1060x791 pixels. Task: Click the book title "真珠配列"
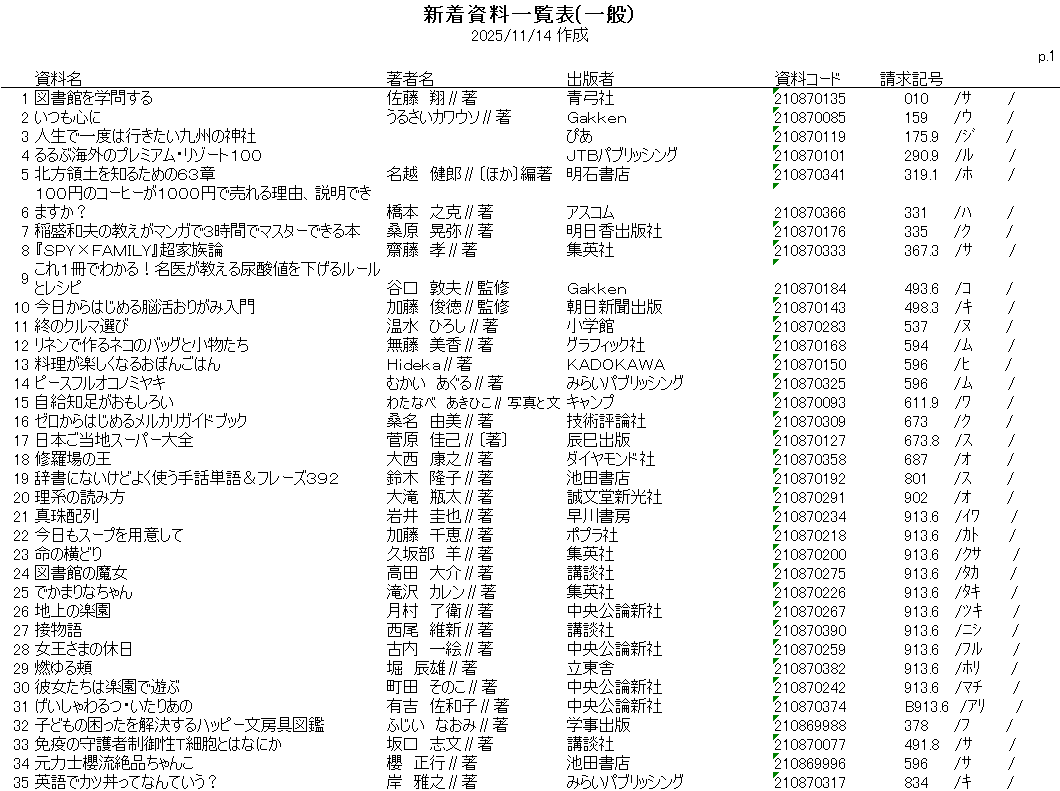pyautogui.click(x=67, y=516)
